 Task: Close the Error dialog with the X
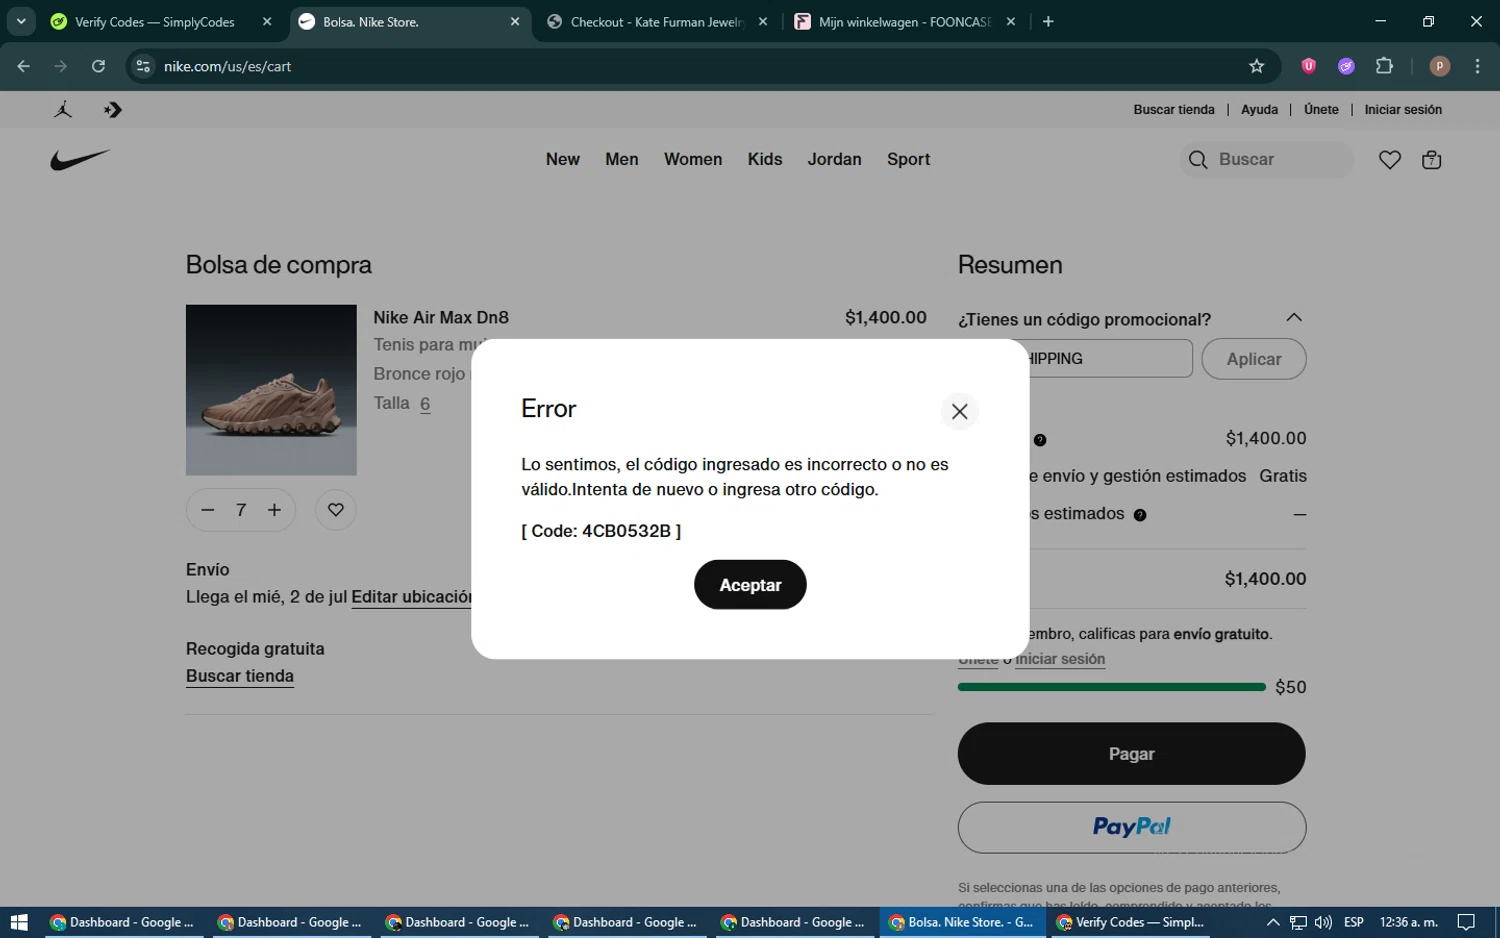959,411
